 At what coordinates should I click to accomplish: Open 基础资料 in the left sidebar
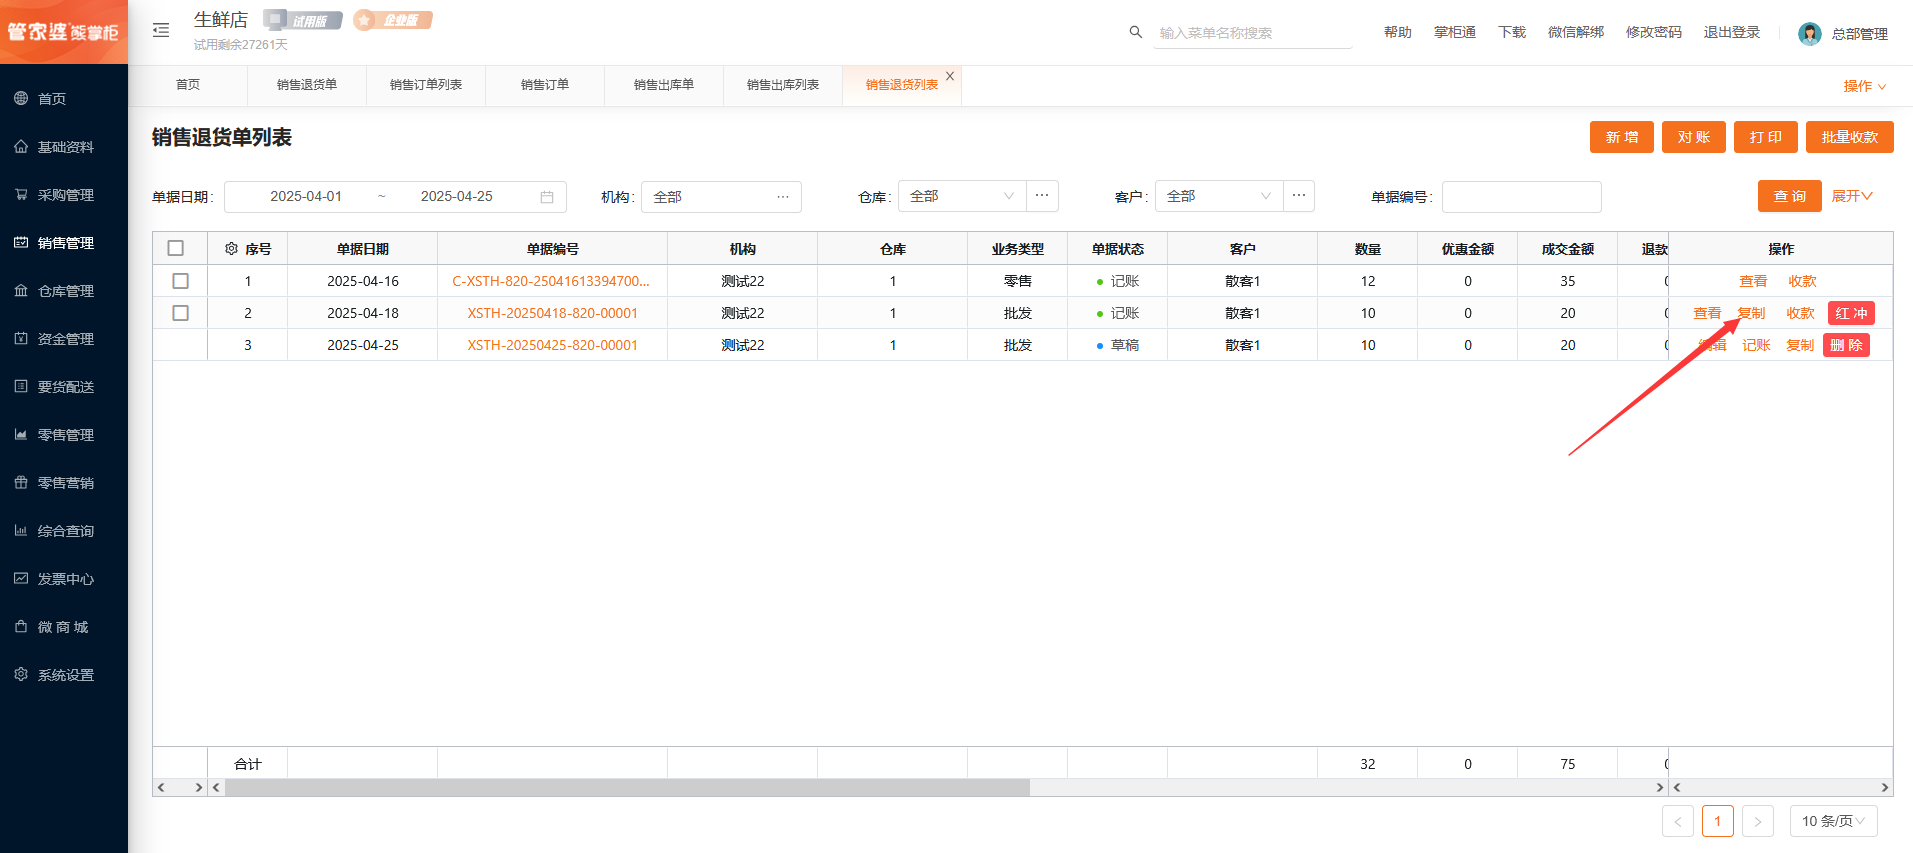pos(64,147)
